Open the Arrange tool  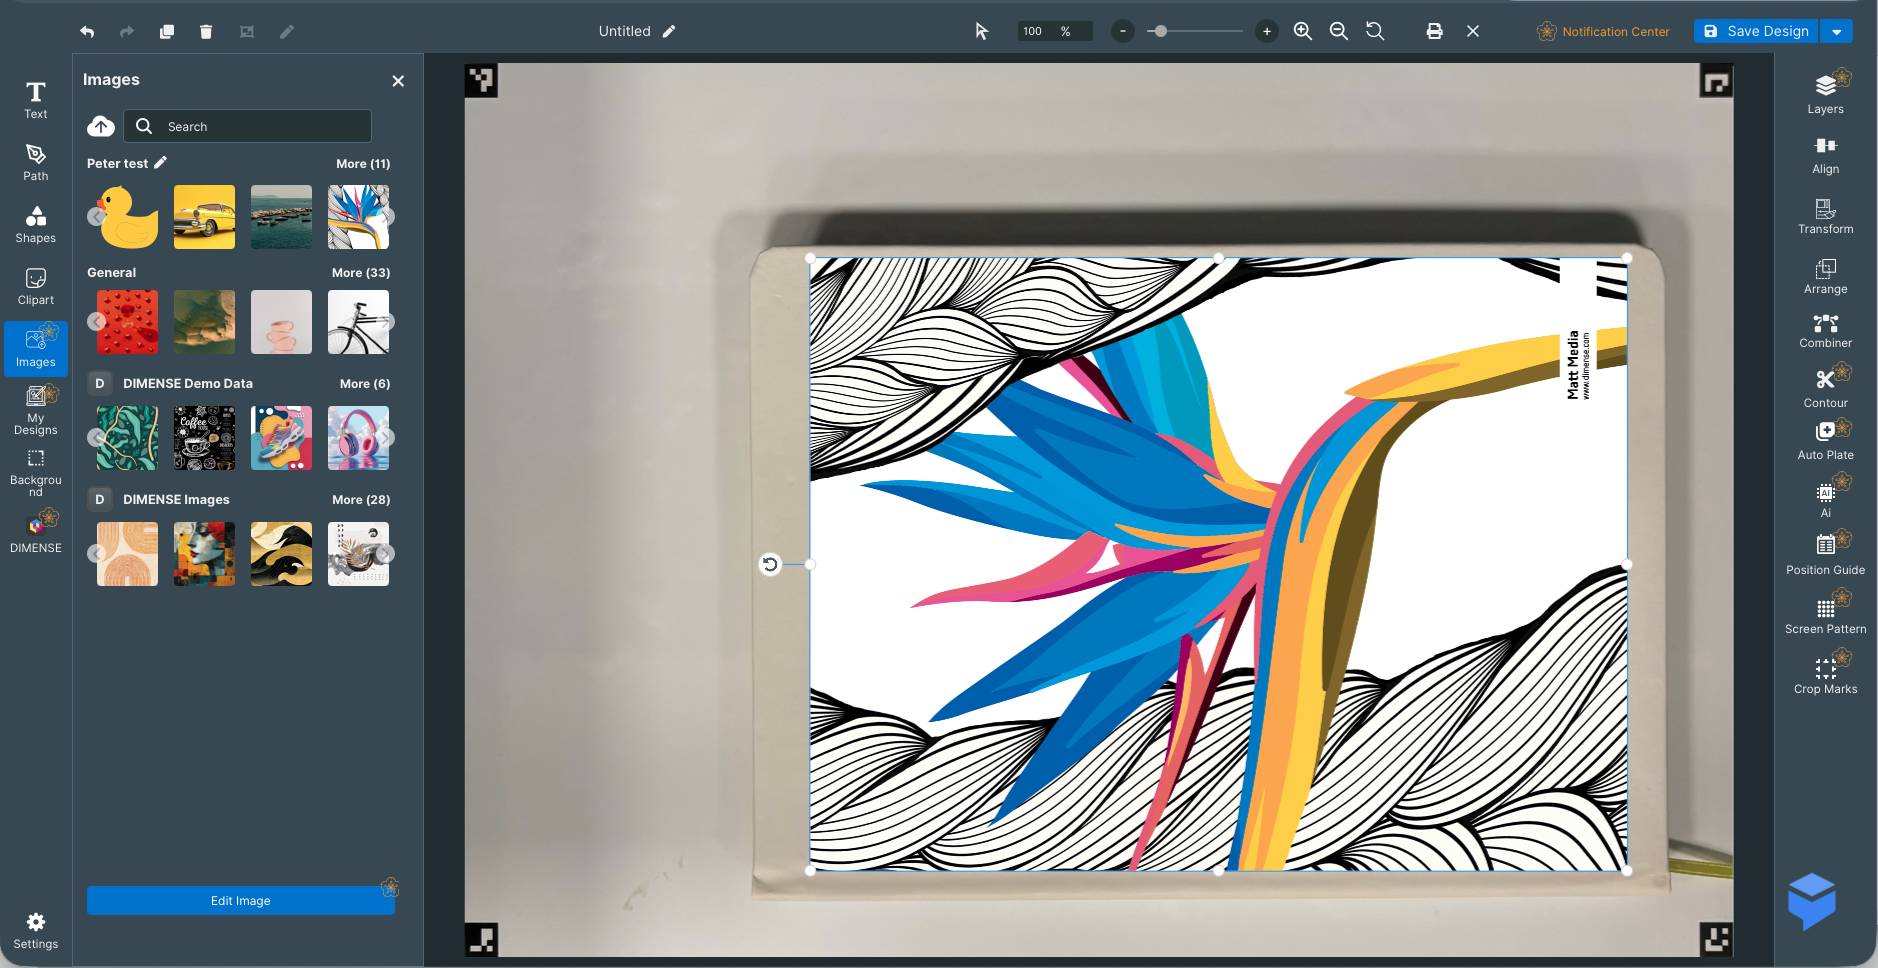point(1826,276)
